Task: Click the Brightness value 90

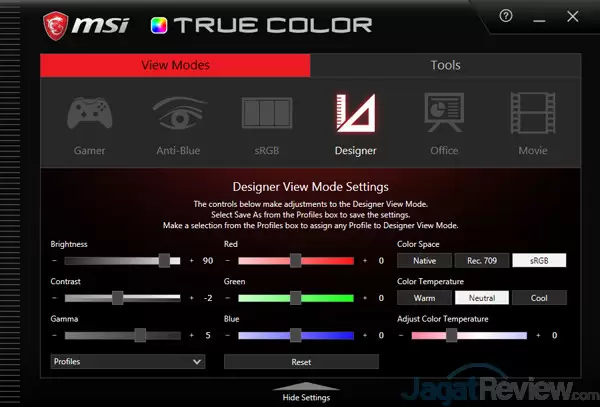Action: 208,261
